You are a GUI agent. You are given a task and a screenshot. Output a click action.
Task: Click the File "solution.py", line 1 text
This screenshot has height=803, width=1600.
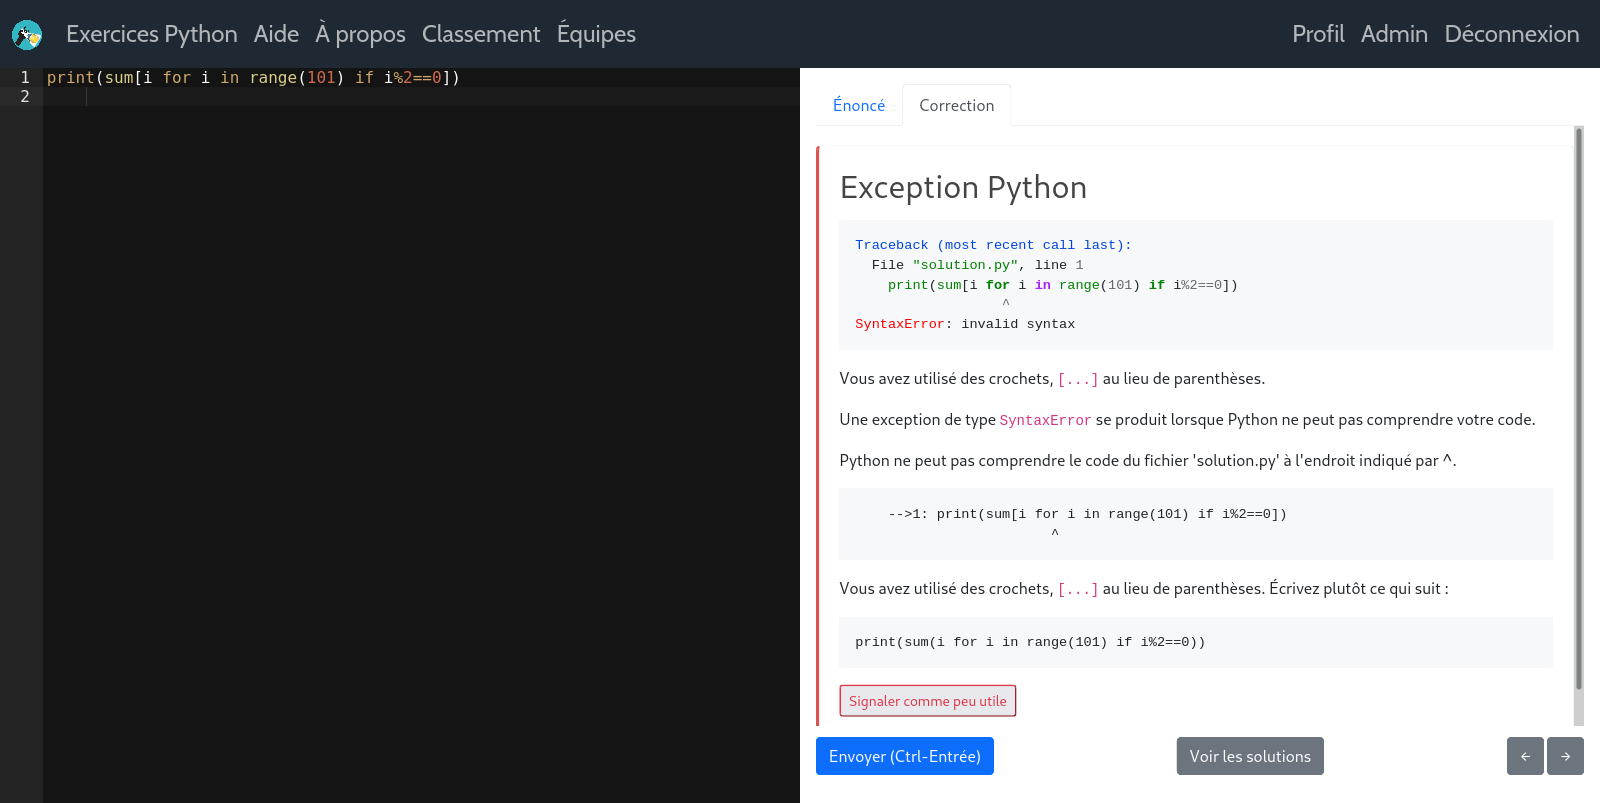click(x=977, y=265)
